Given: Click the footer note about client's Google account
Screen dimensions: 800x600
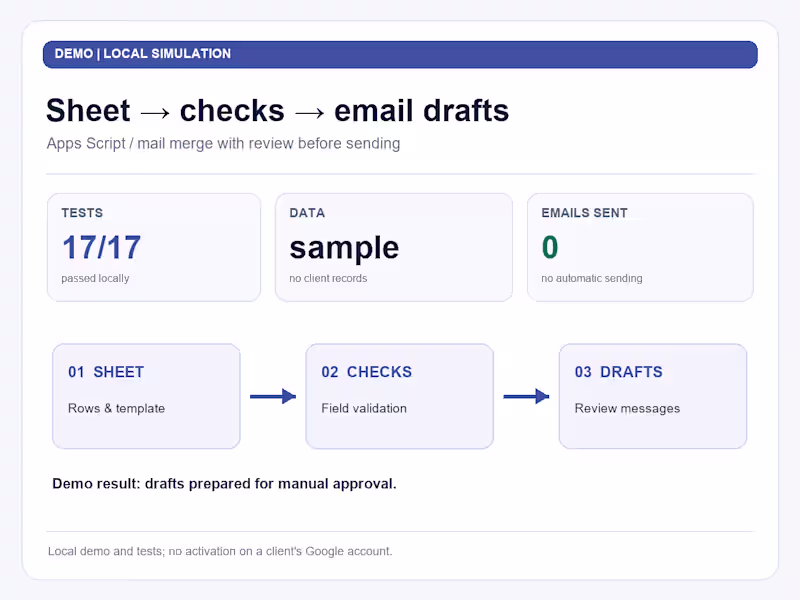Looking at the screenshot, I should (220, 552).
